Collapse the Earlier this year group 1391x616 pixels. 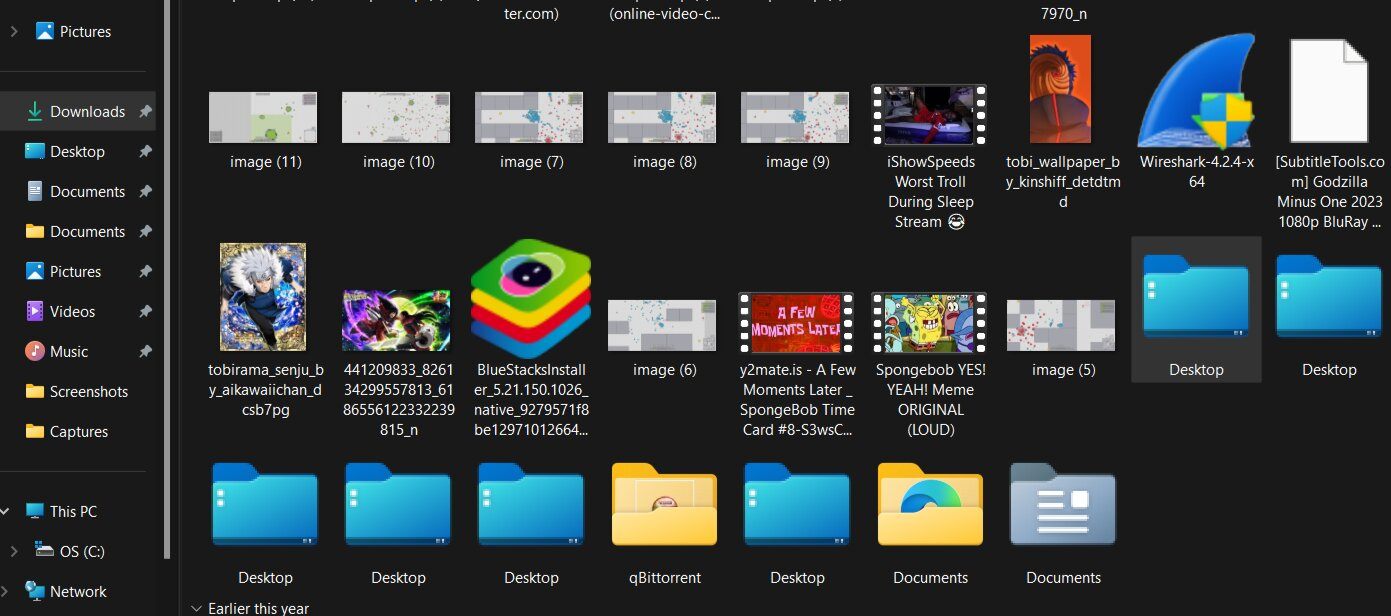point(195,608)
